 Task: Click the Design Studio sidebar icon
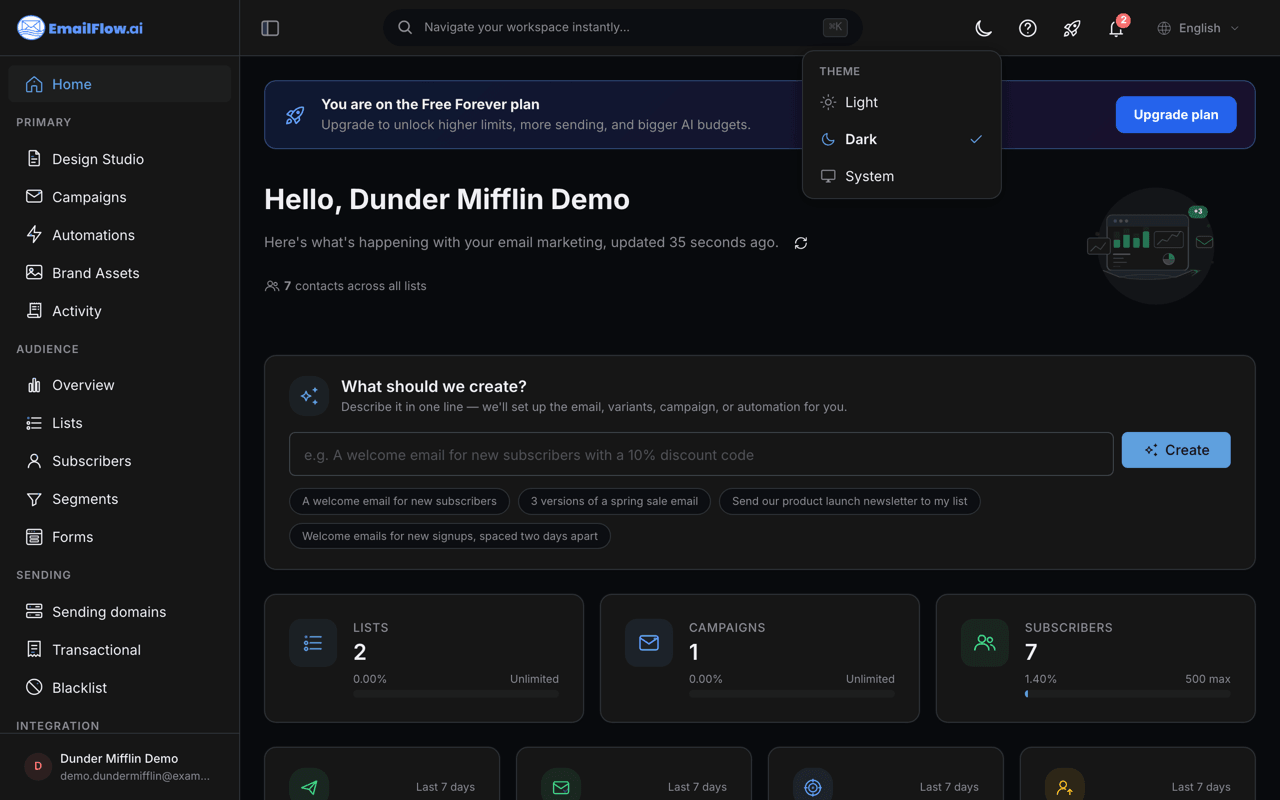click(34, 159)
